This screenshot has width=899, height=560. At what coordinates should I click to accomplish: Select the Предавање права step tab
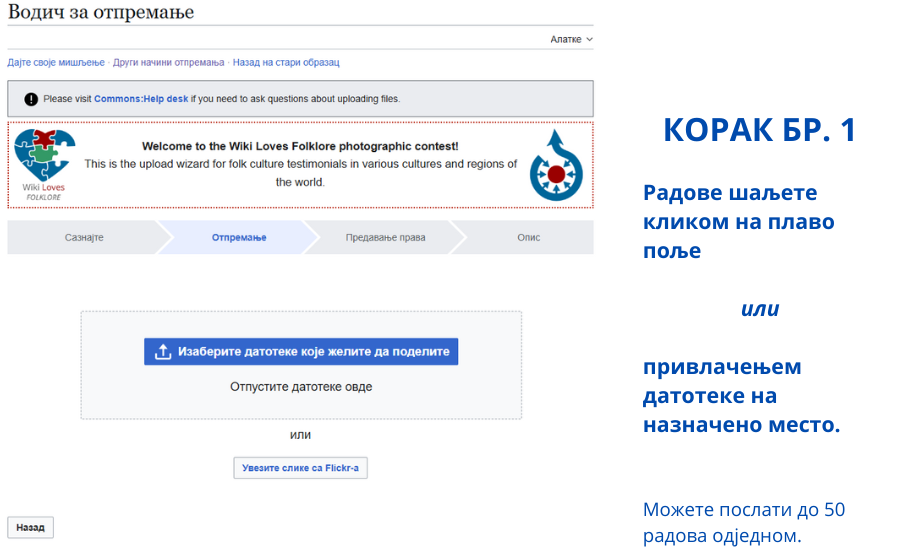385,237
